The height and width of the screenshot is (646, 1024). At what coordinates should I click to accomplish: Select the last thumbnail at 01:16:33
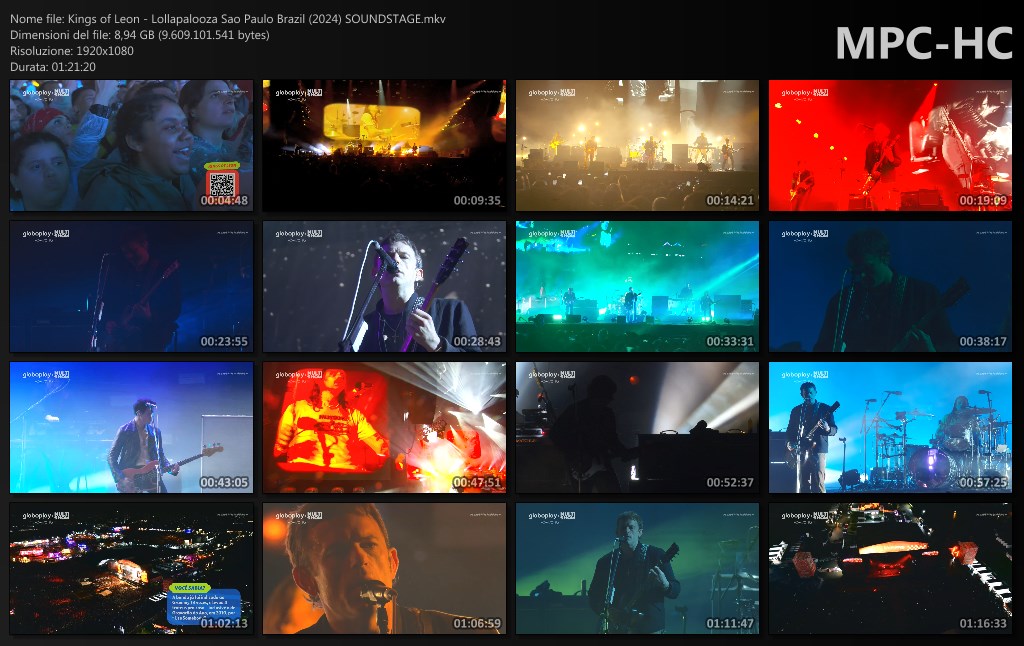coord(890,569)
